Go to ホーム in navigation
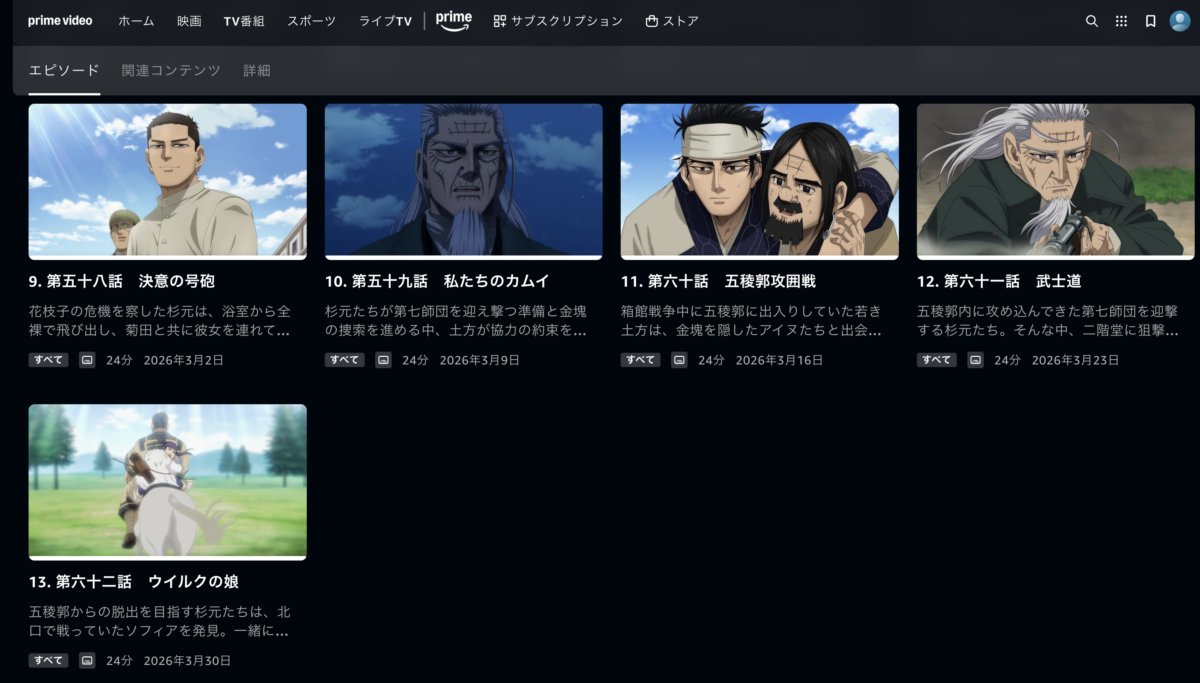The height and width of the screenshot is (683, 1200). coord(136,21)
